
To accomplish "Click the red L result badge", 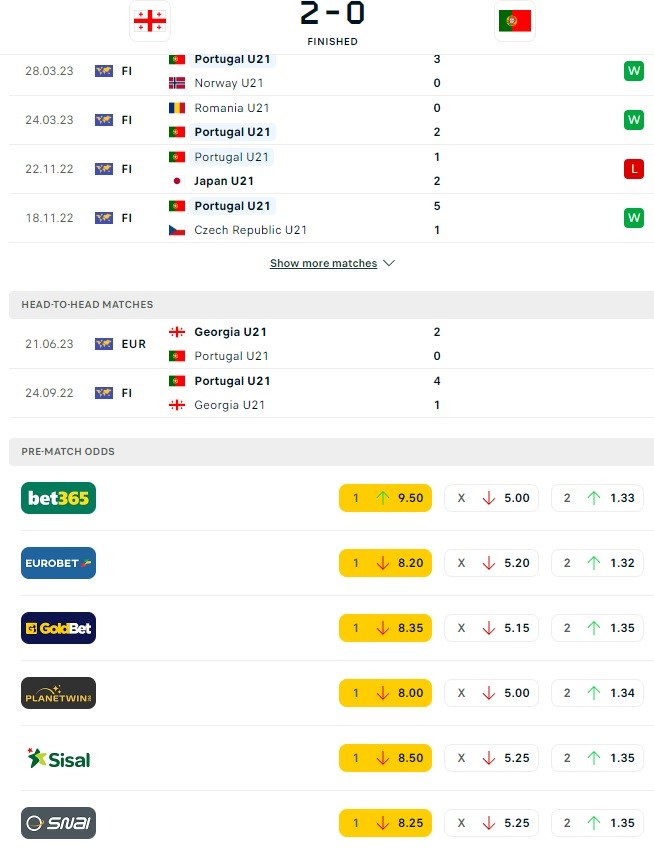I will [634, 169].
